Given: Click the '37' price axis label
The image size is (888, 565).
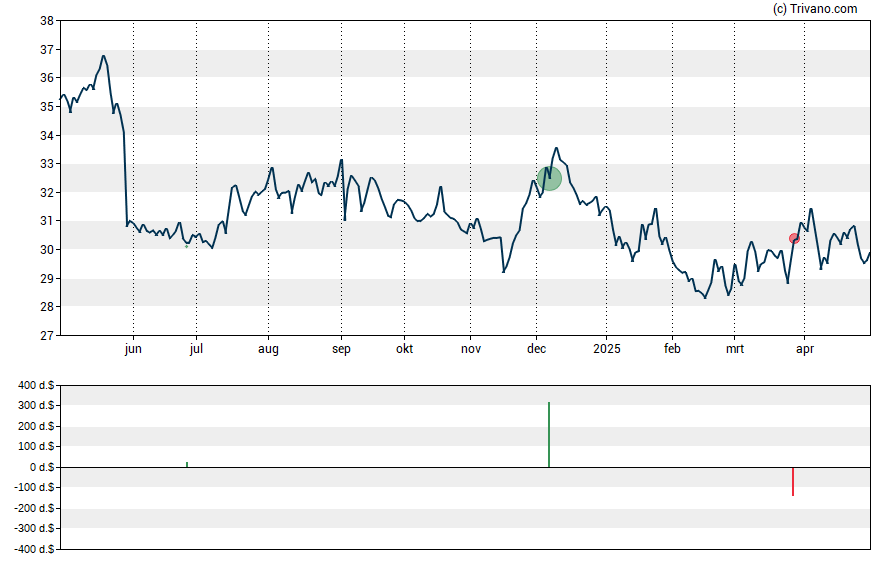Looking at the screenshot, I should click(47, 50).
